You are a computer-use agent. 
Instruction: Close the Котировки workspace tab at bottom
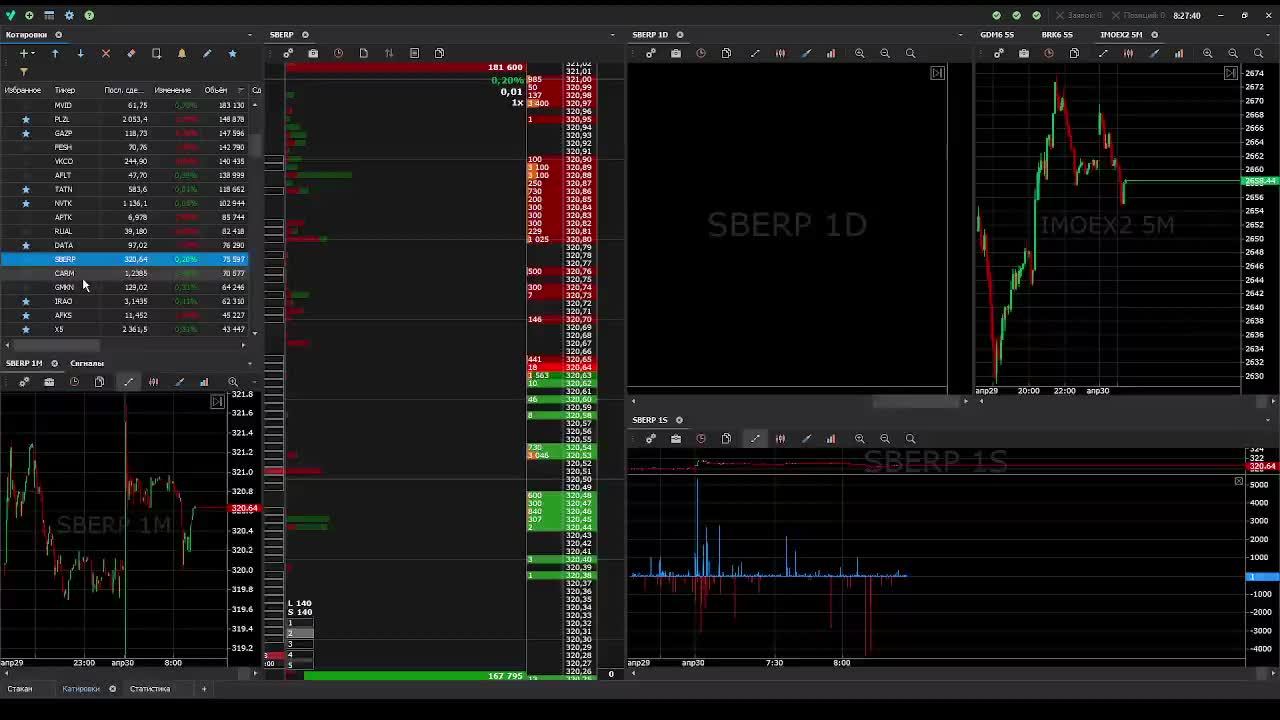pos(112,689)
